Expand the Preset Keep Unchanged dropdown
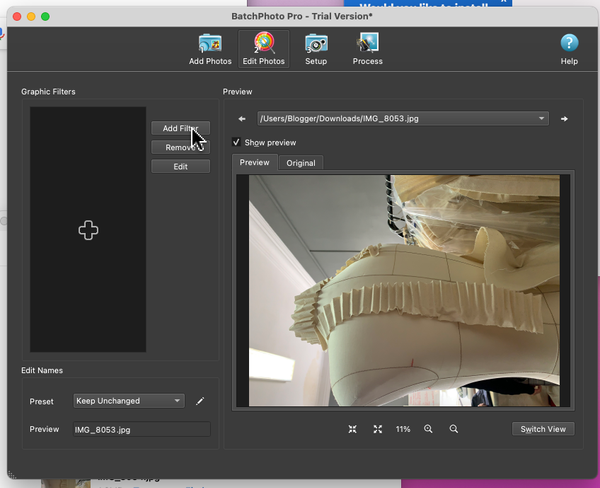This screenshot has width=600, height=488. (x=130, y=401)
